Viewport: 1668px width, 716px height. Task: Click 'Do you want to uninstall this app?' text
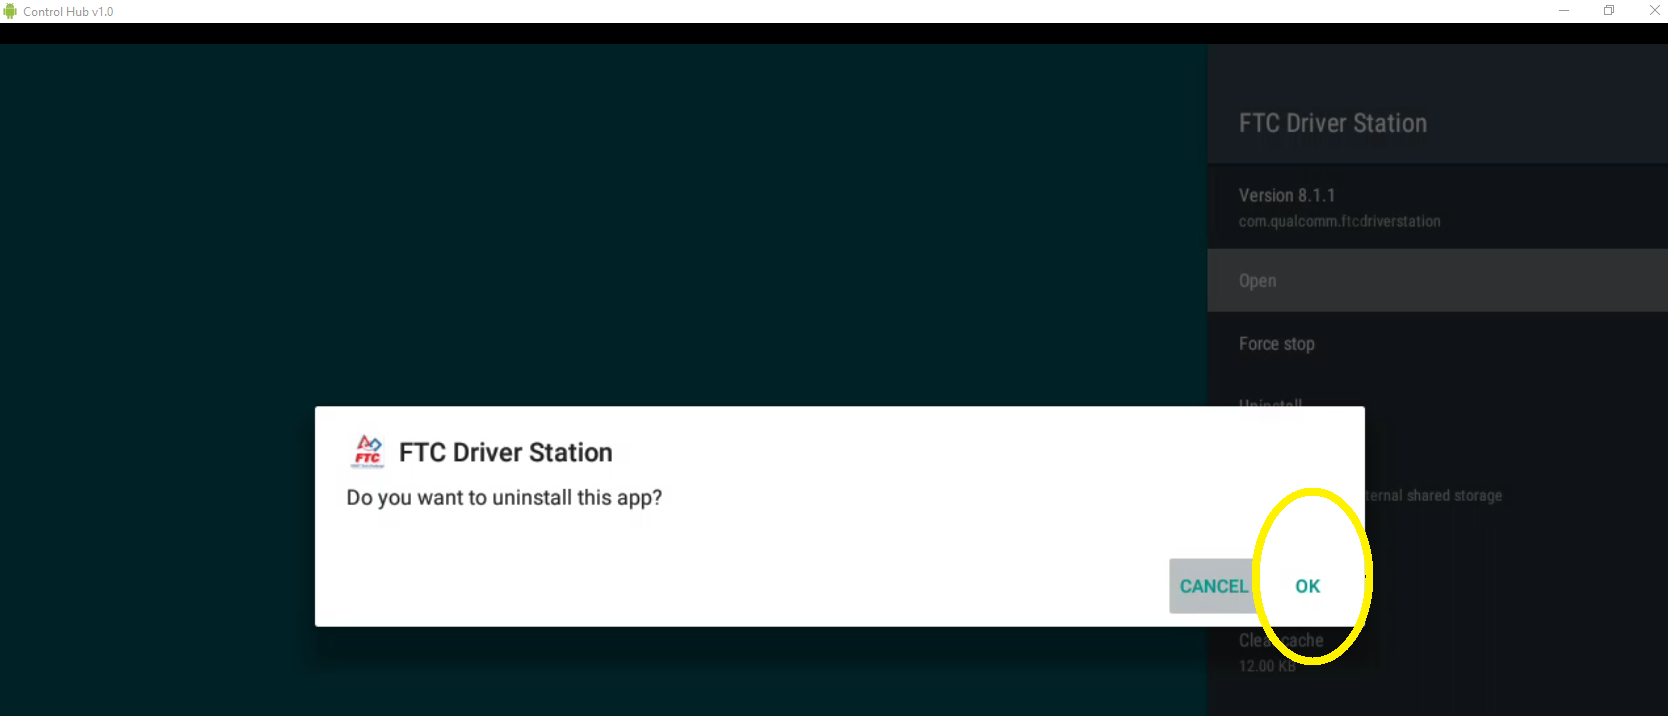[504, 498]
